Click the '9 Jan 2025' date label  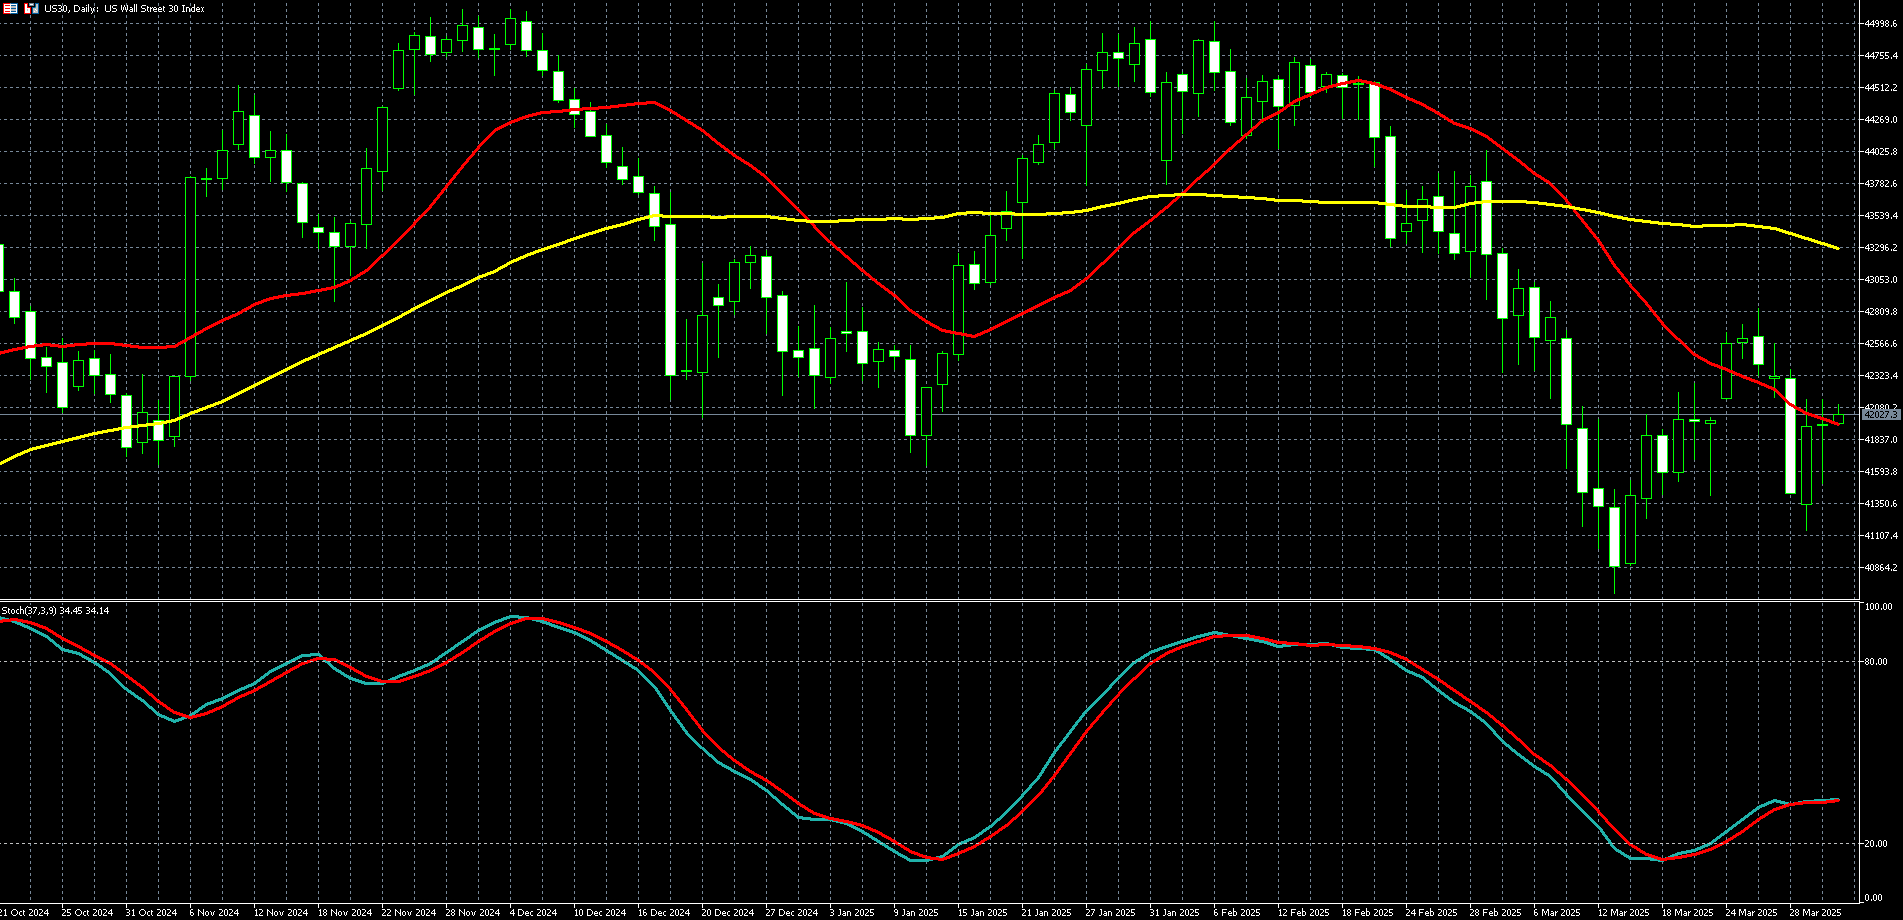point(917,913)
